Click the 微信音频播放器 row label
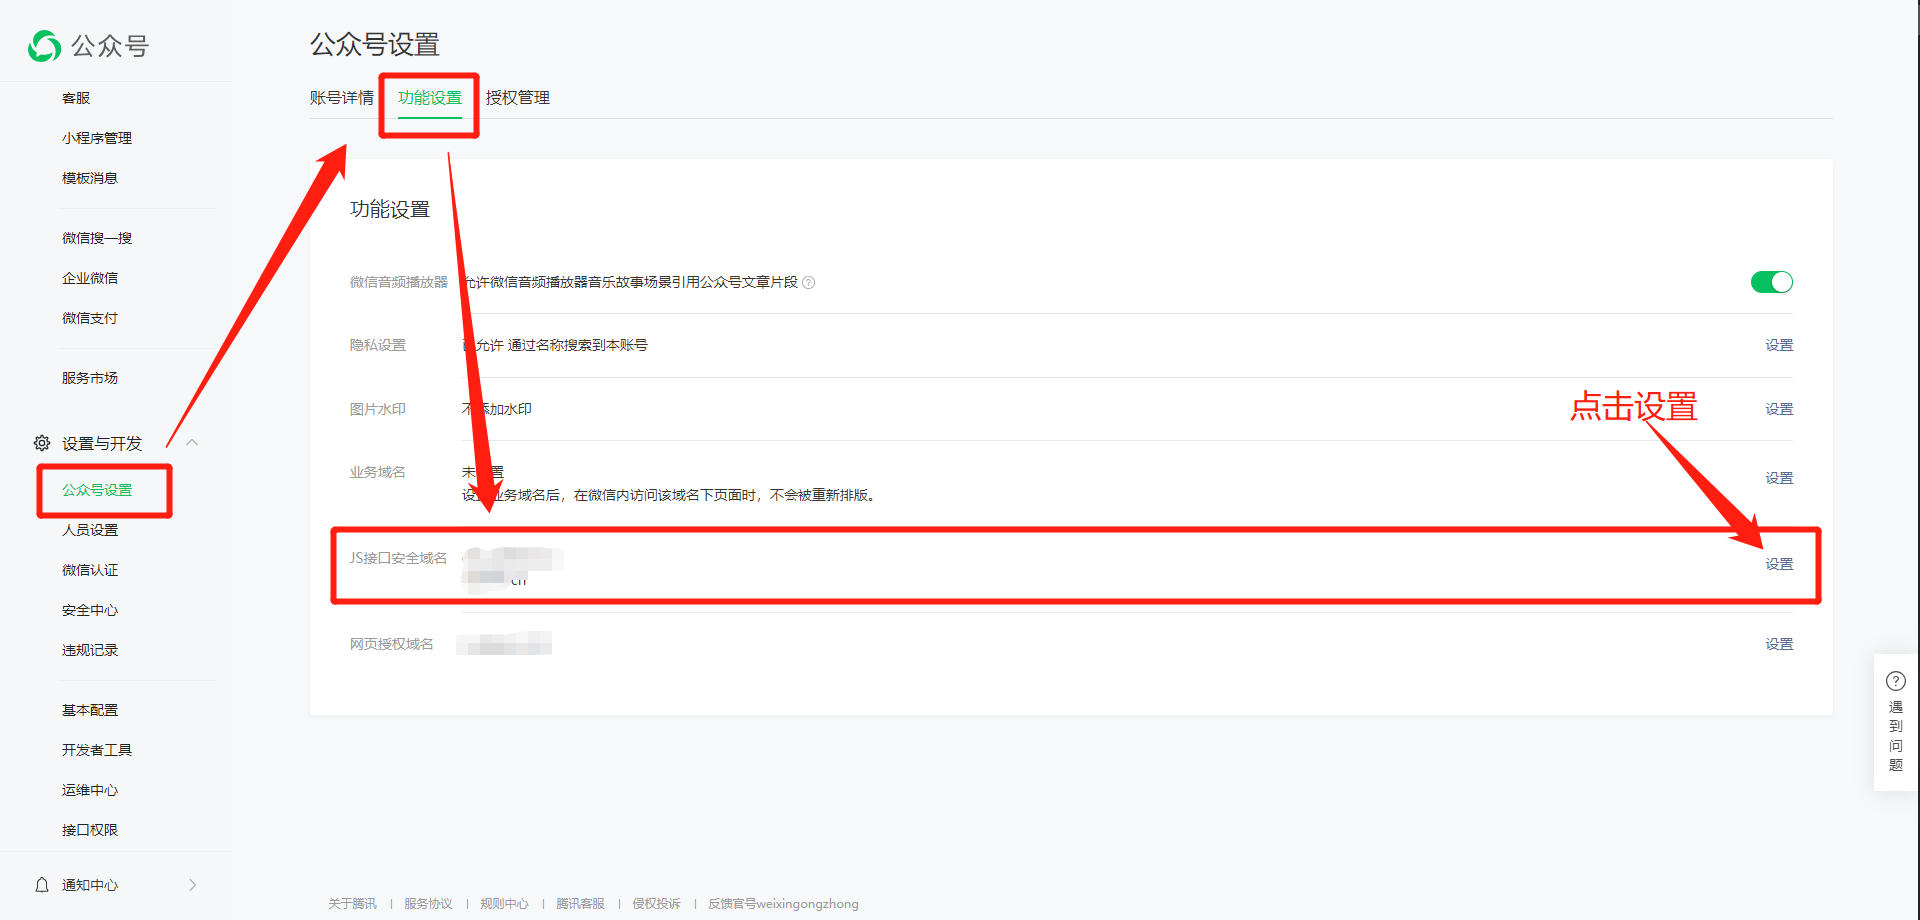1920x920 pixels. click(399, 282)
